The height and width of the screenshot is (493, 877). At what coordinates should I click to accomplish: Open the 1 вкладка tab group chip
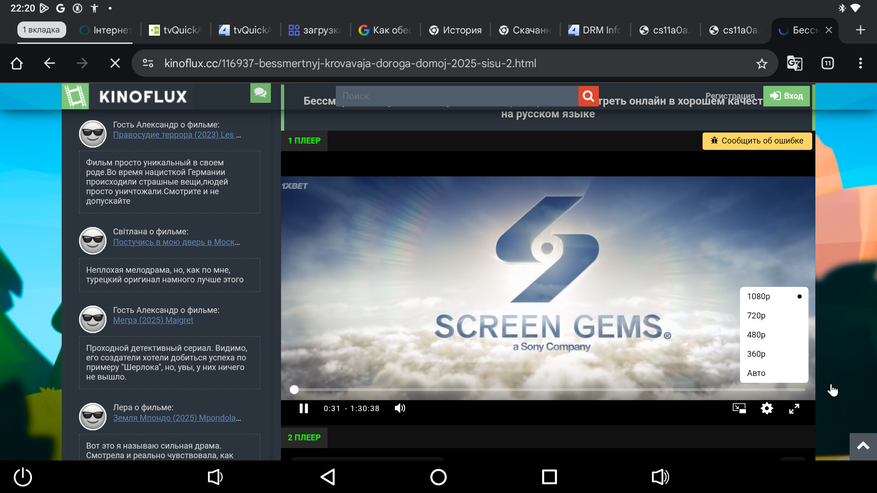(x=41, y=30)
